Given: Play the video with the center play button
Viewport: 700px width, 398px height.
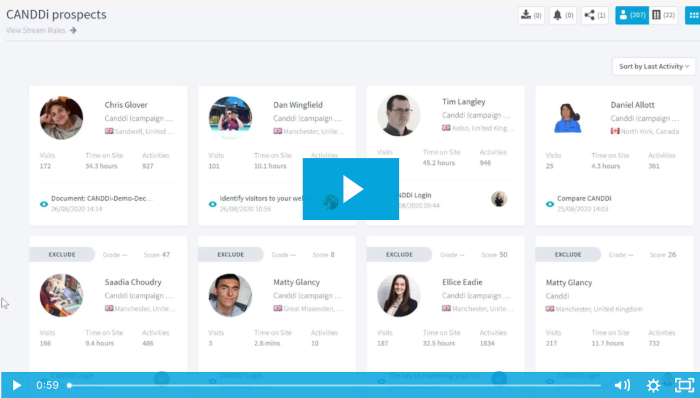Looking at the screenshot, I should coord(351,189).
